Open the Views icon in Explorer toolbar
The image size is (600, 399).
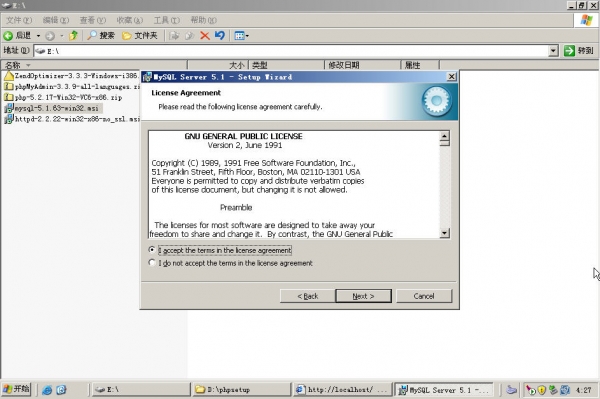click(239, 36)
